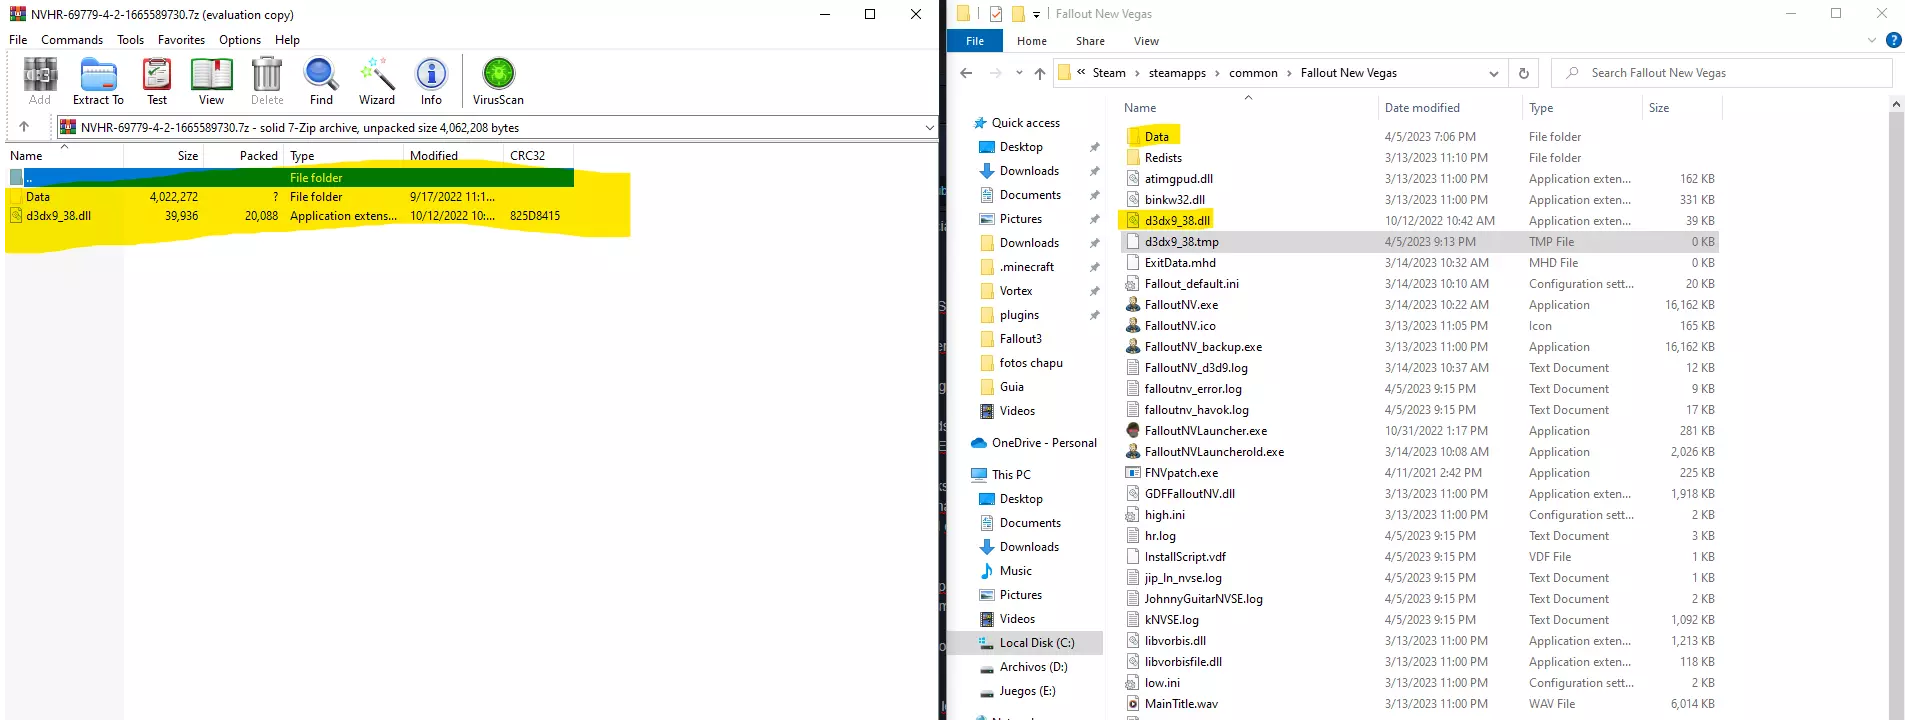Navigate to Steam in the address bar
Screen dimensions: 1905x720
coord(1109,73)
